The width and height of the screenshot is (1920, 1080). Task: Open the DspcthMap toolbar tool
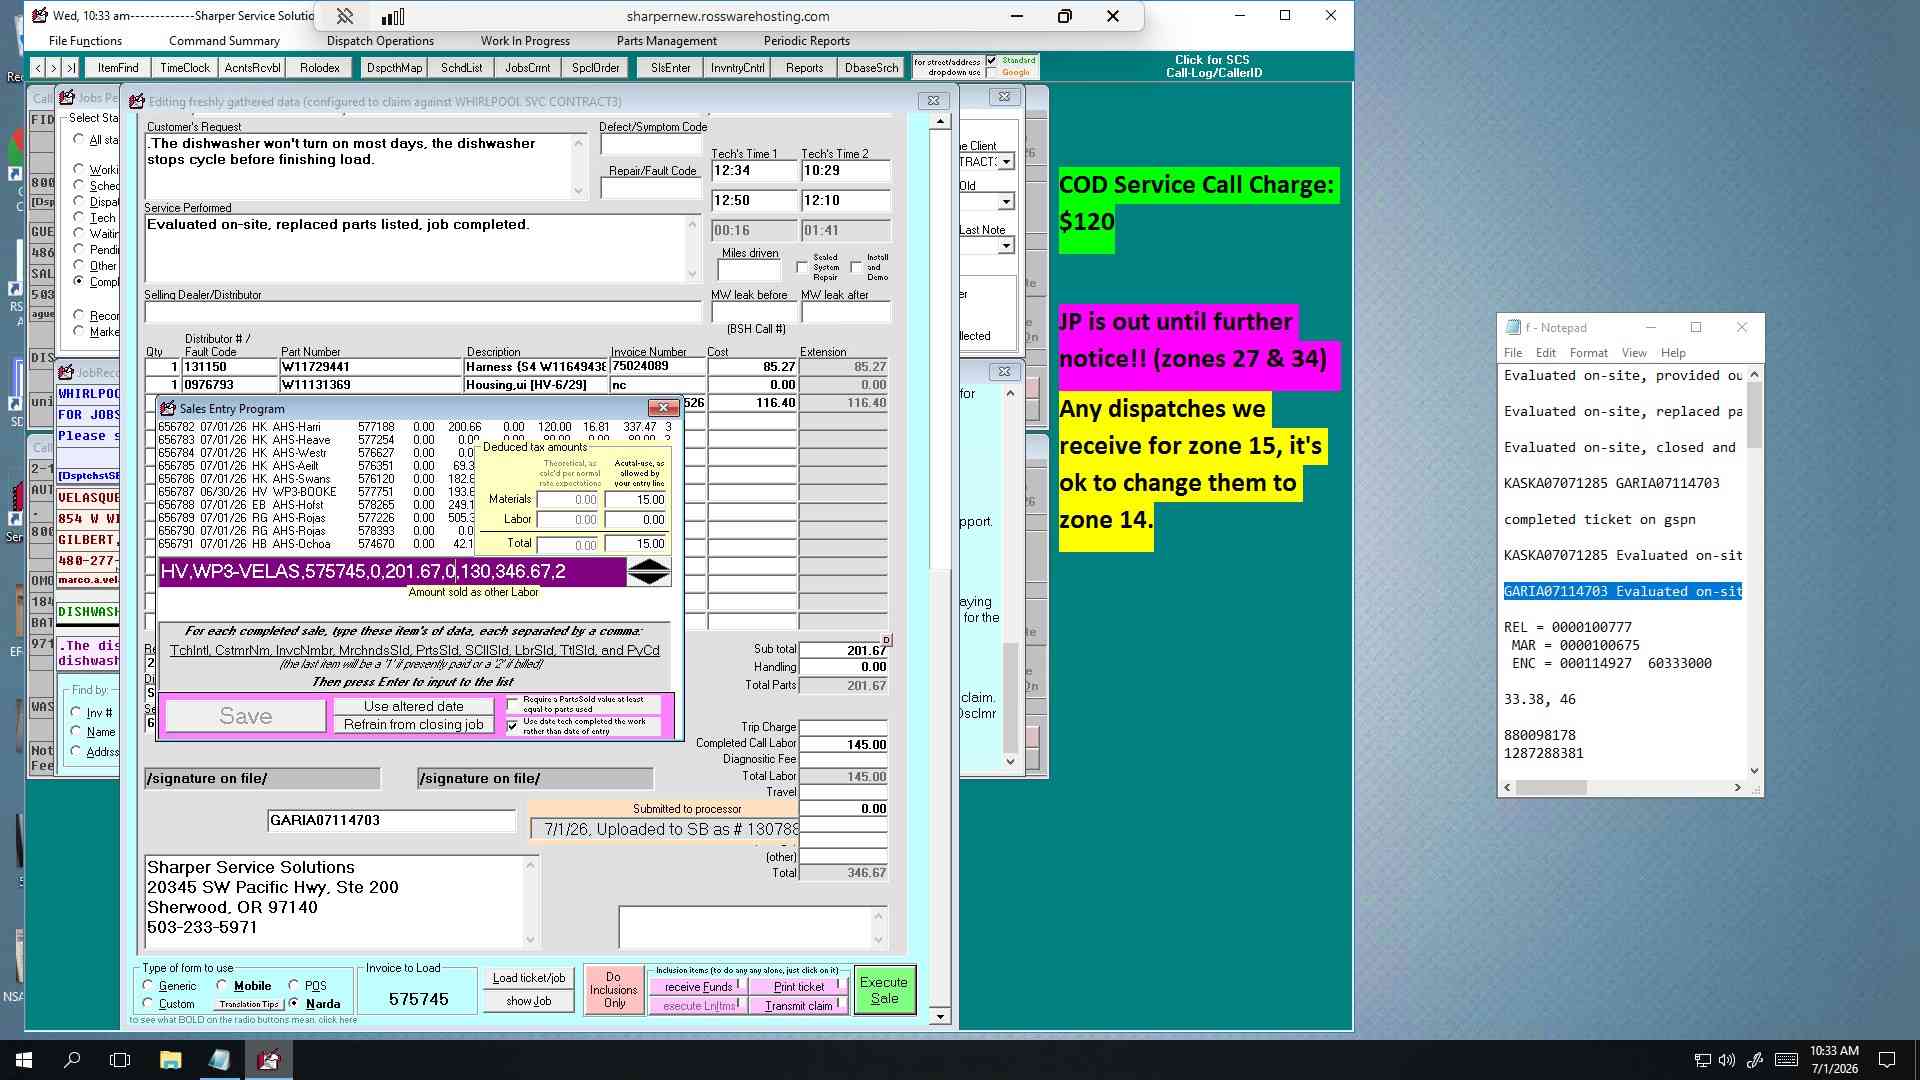pyautogui.click(x=394, y=68)
